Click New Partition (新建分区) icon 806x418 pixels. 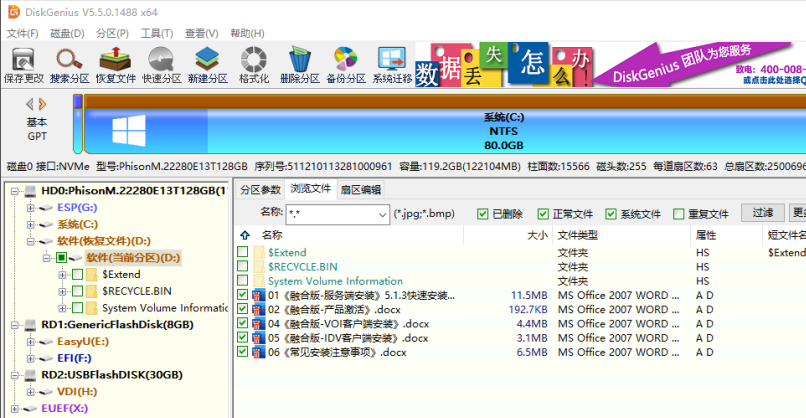(207, 65)
